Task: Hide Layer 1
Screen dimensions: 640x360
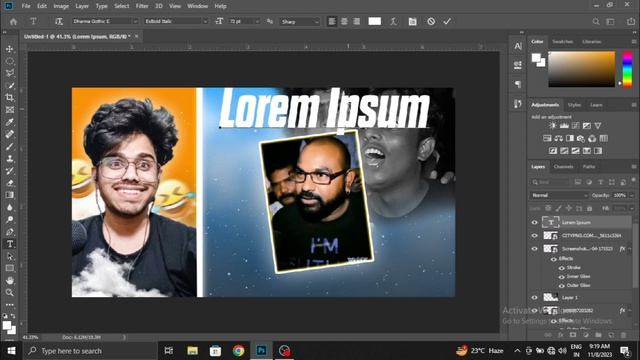Action: (x=534, y=298)
